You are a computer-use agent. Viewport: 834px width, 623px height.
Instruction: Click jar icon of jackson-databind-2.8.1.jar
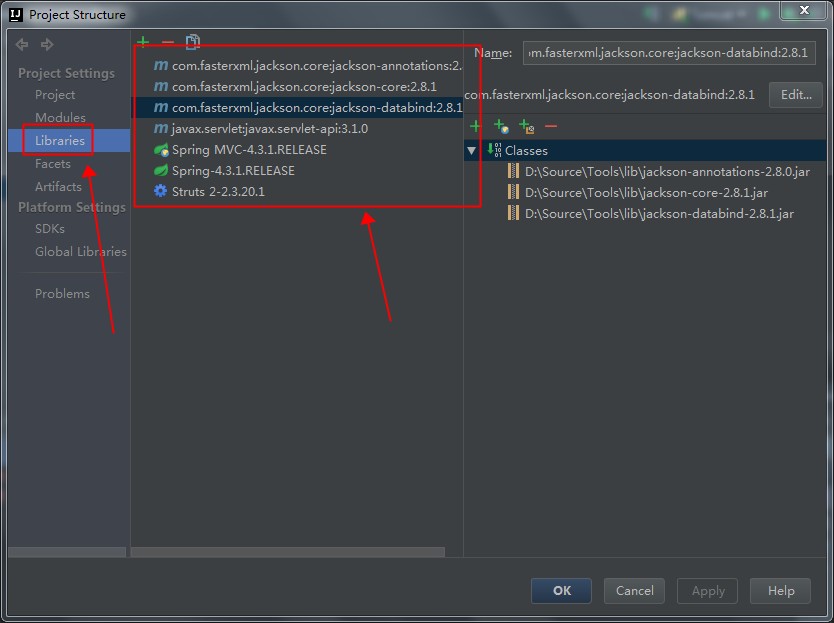coord(513,213)
